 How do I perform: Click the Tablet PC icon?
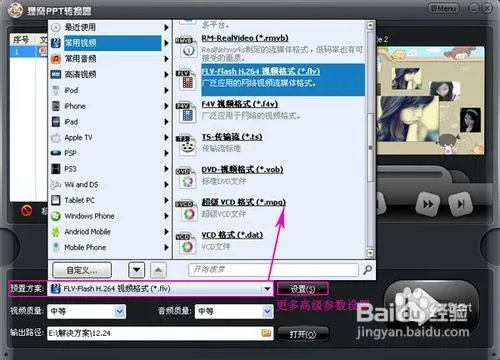[x=56, y=200]
